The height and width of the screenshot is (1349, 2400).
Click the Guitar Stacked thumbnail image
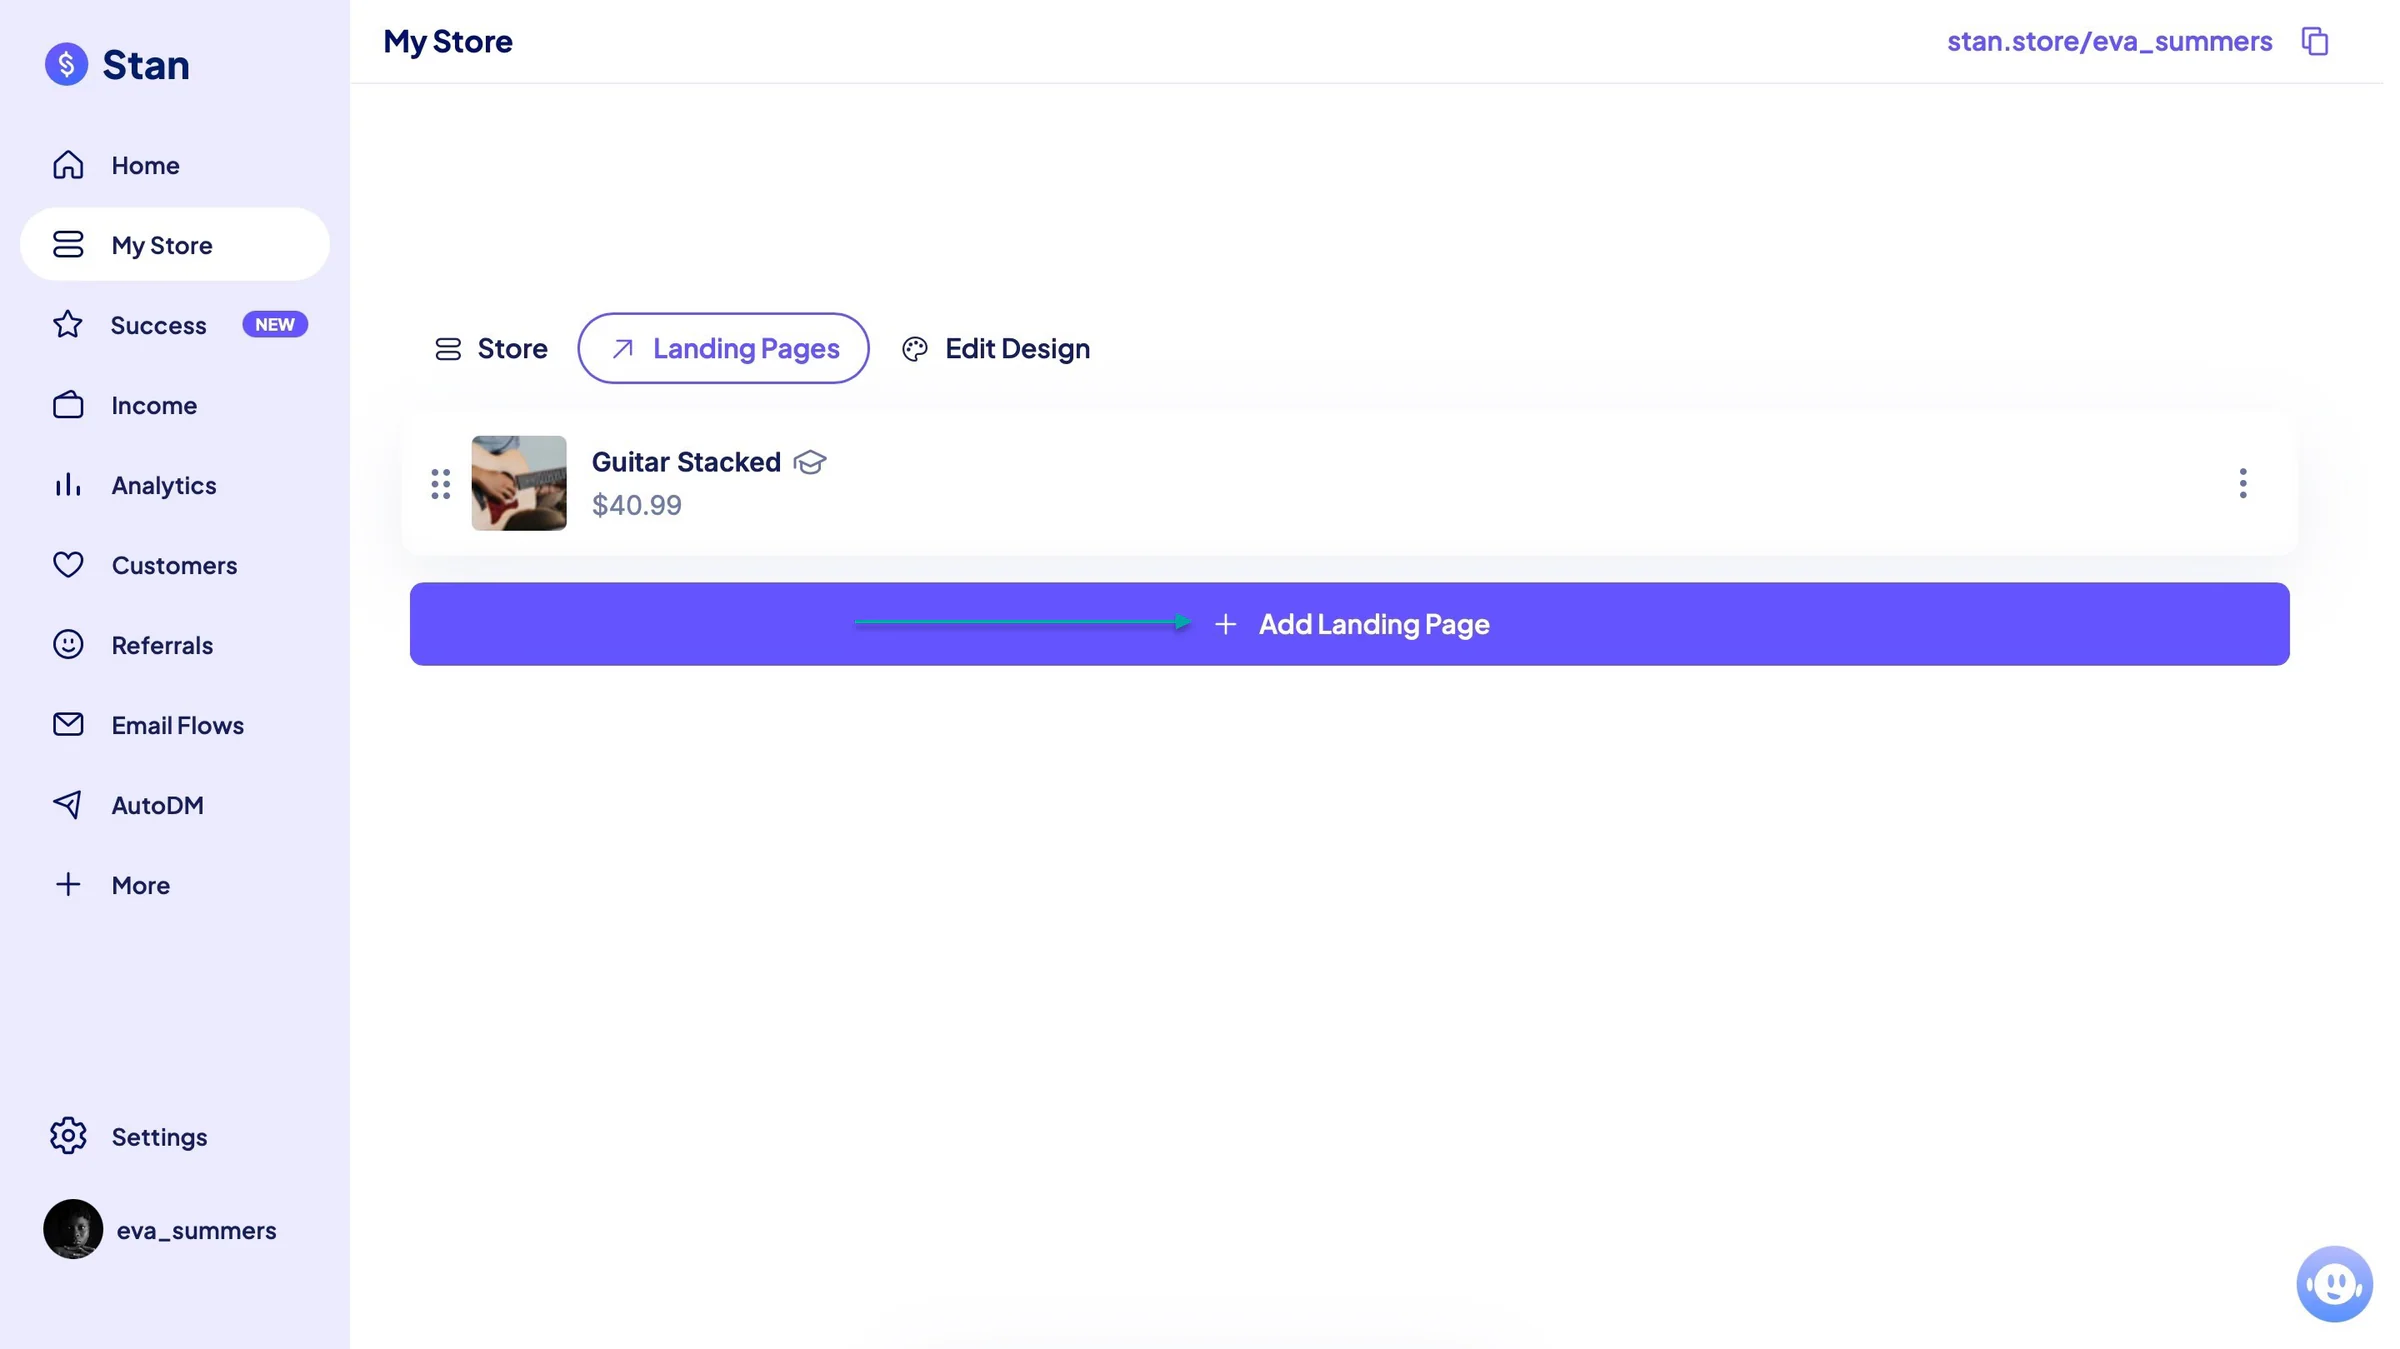click(519, 483)
